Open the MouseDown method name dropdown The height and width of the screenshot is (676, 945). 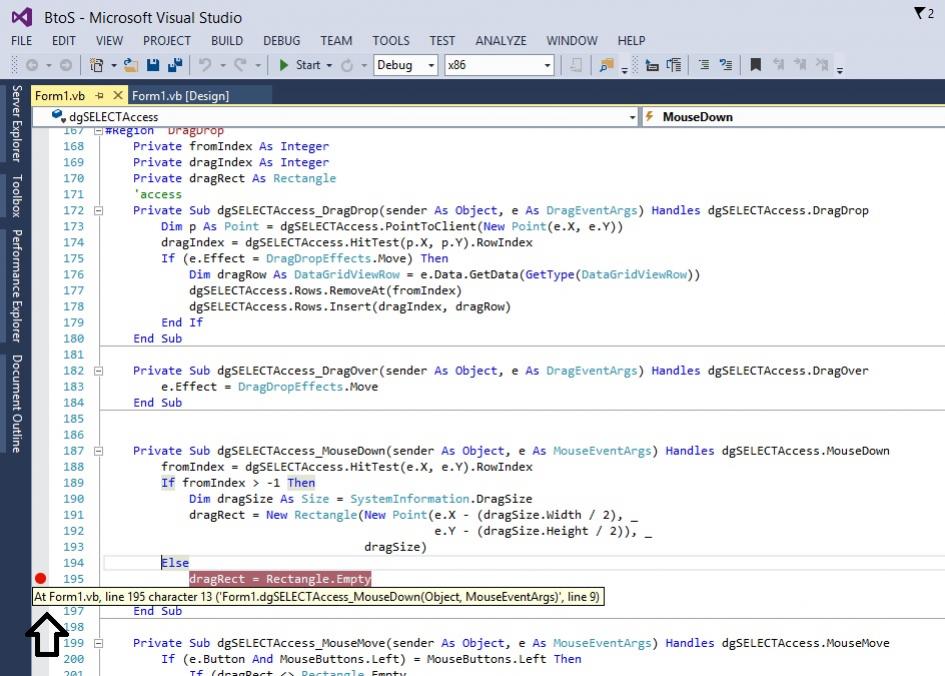tap(794, 117)
